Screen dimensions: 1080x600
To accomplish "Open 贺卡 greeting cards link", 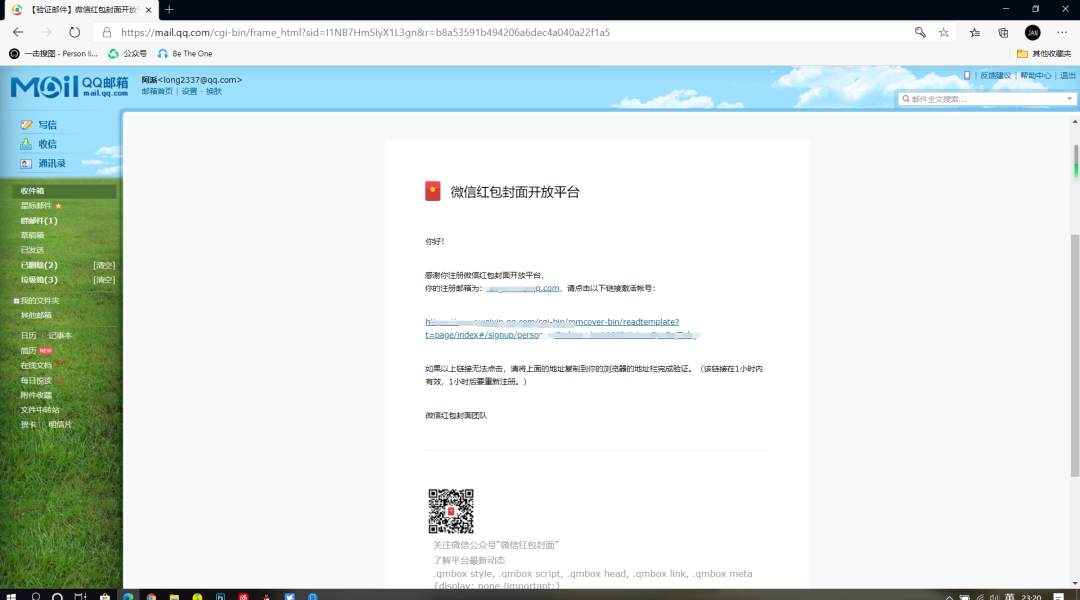I will pos(28,425).
